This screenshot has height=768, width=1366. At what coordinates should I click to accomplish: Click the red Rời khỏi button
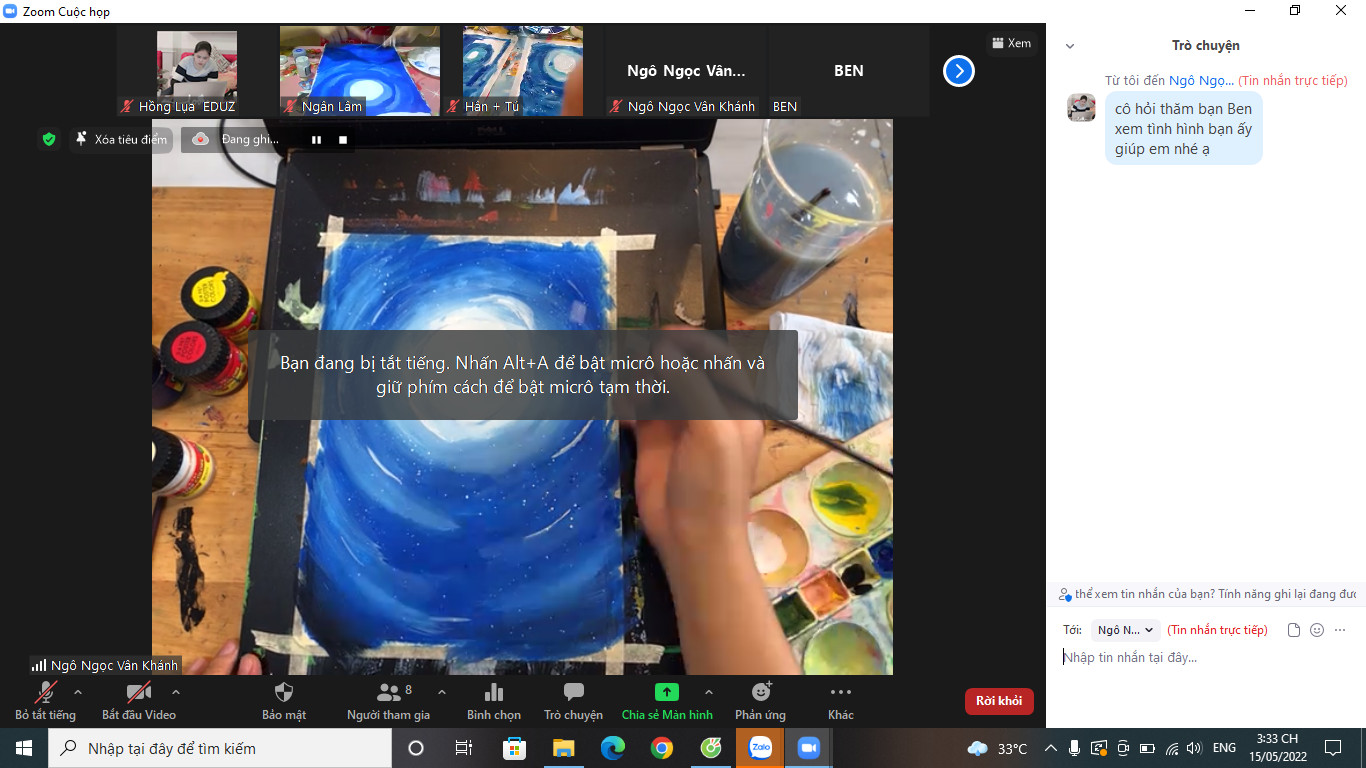[x=999, y=701]
